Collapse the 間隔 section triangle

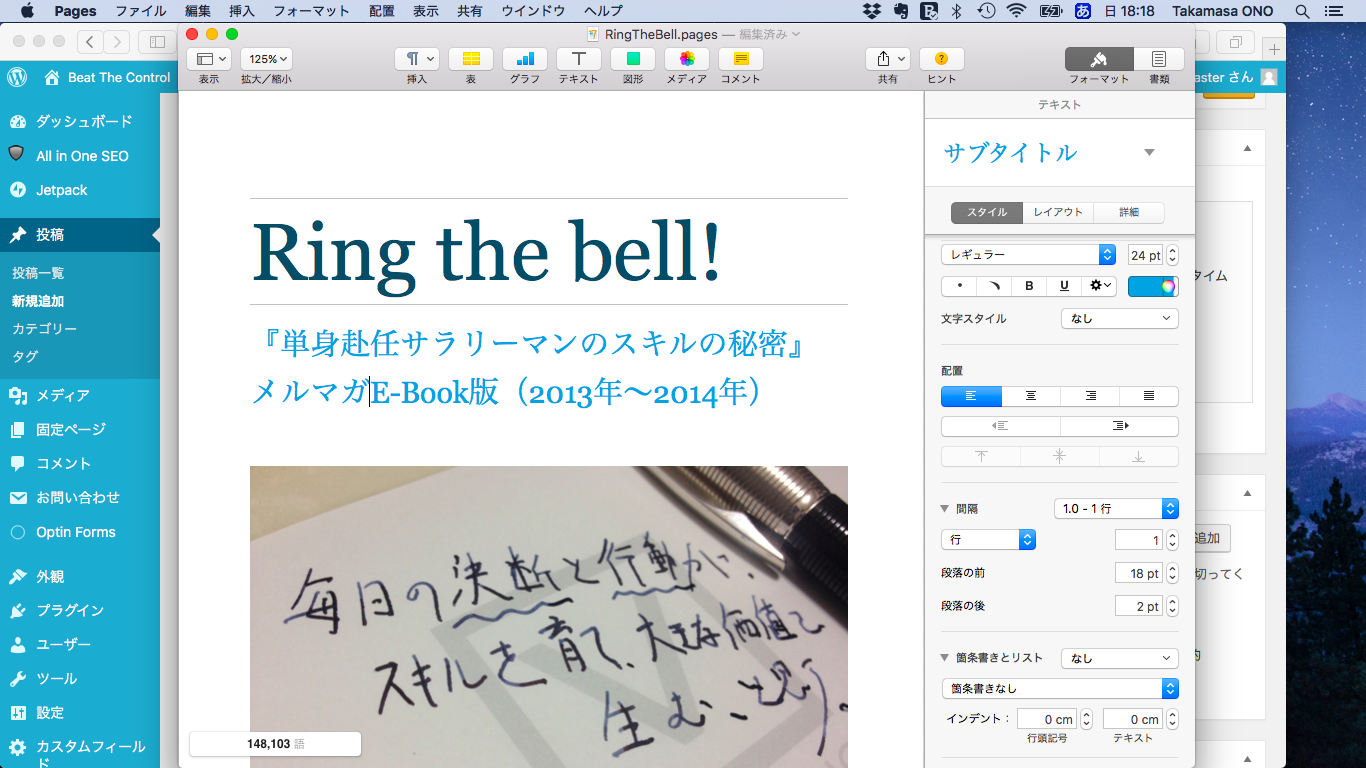945,509
